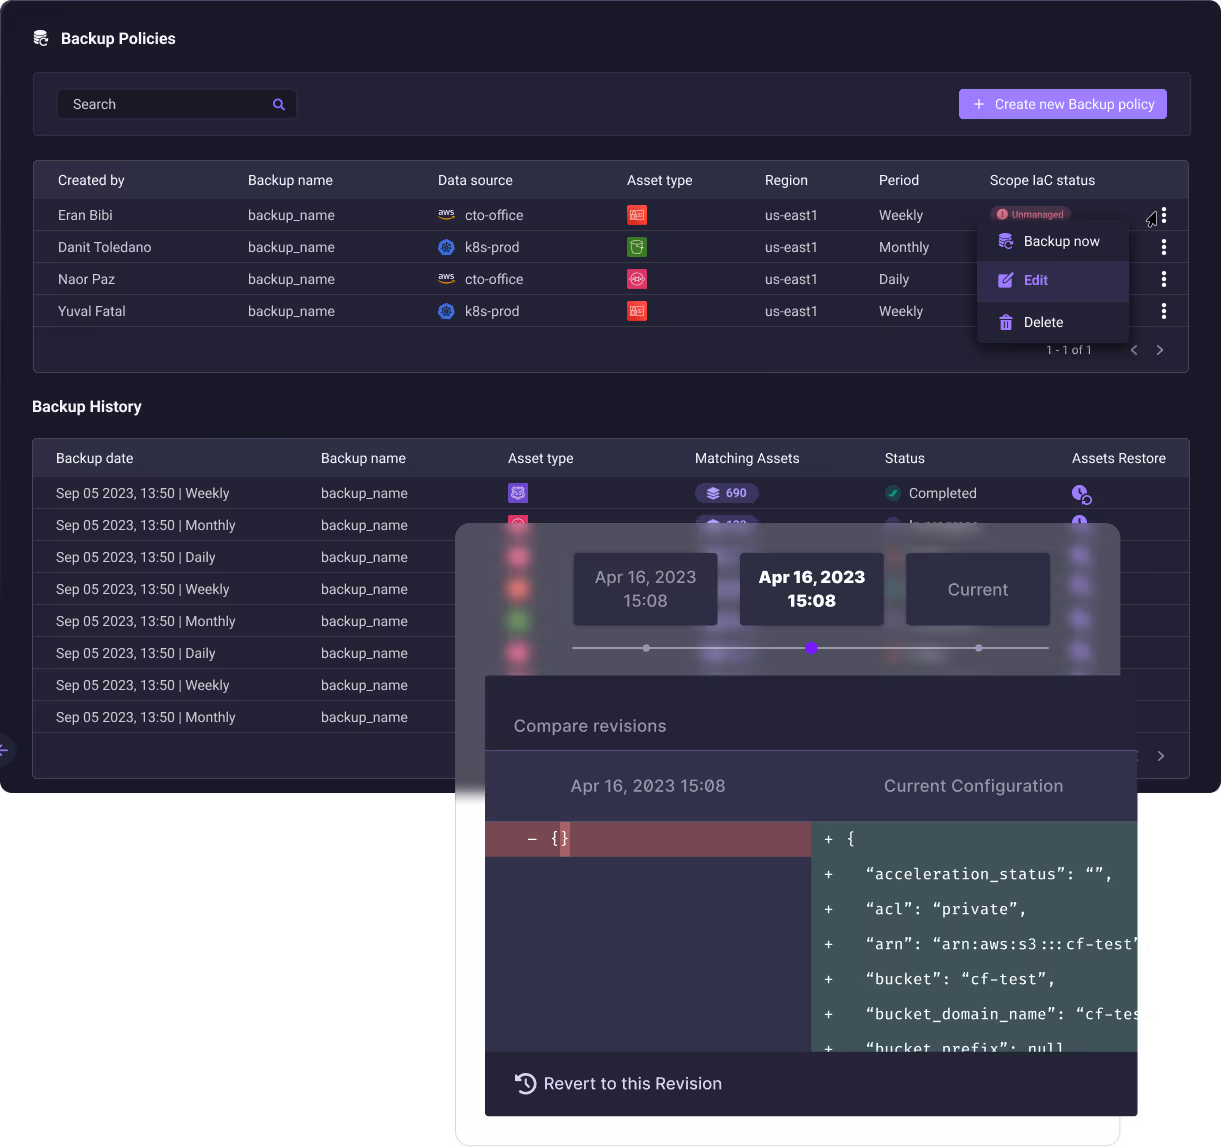
Task: Click Compare revisions heading
Action: coord(590,726)
